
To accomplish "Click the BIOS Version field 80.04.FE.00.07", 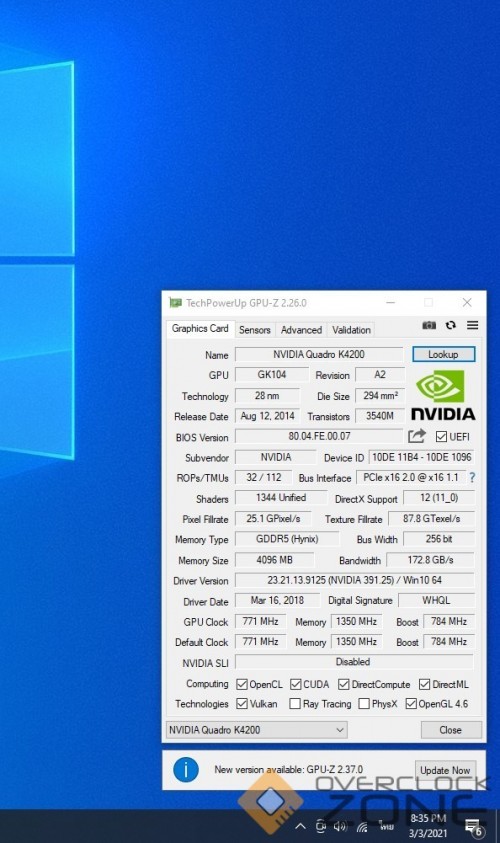I will [x=319, y=436].
